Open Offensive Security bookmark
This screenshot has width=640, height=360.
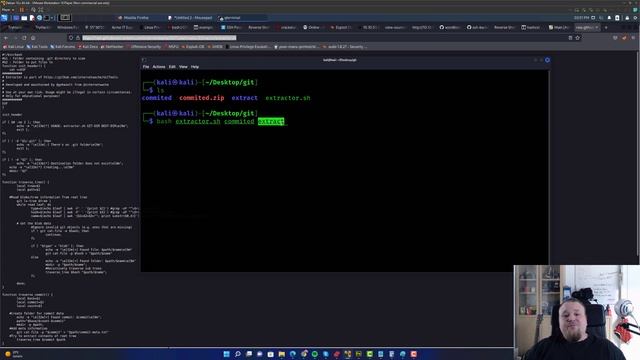[144, 47]
